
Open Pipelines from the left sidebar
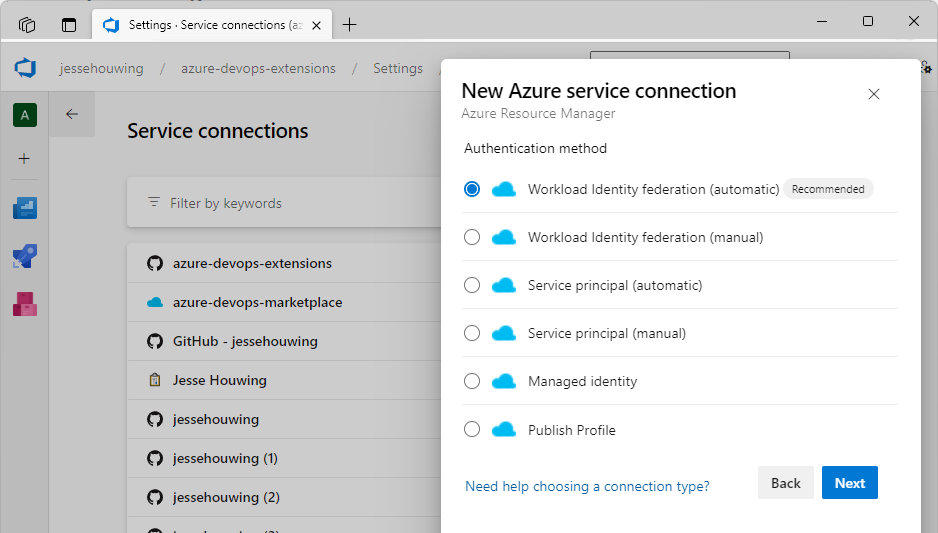24,256
